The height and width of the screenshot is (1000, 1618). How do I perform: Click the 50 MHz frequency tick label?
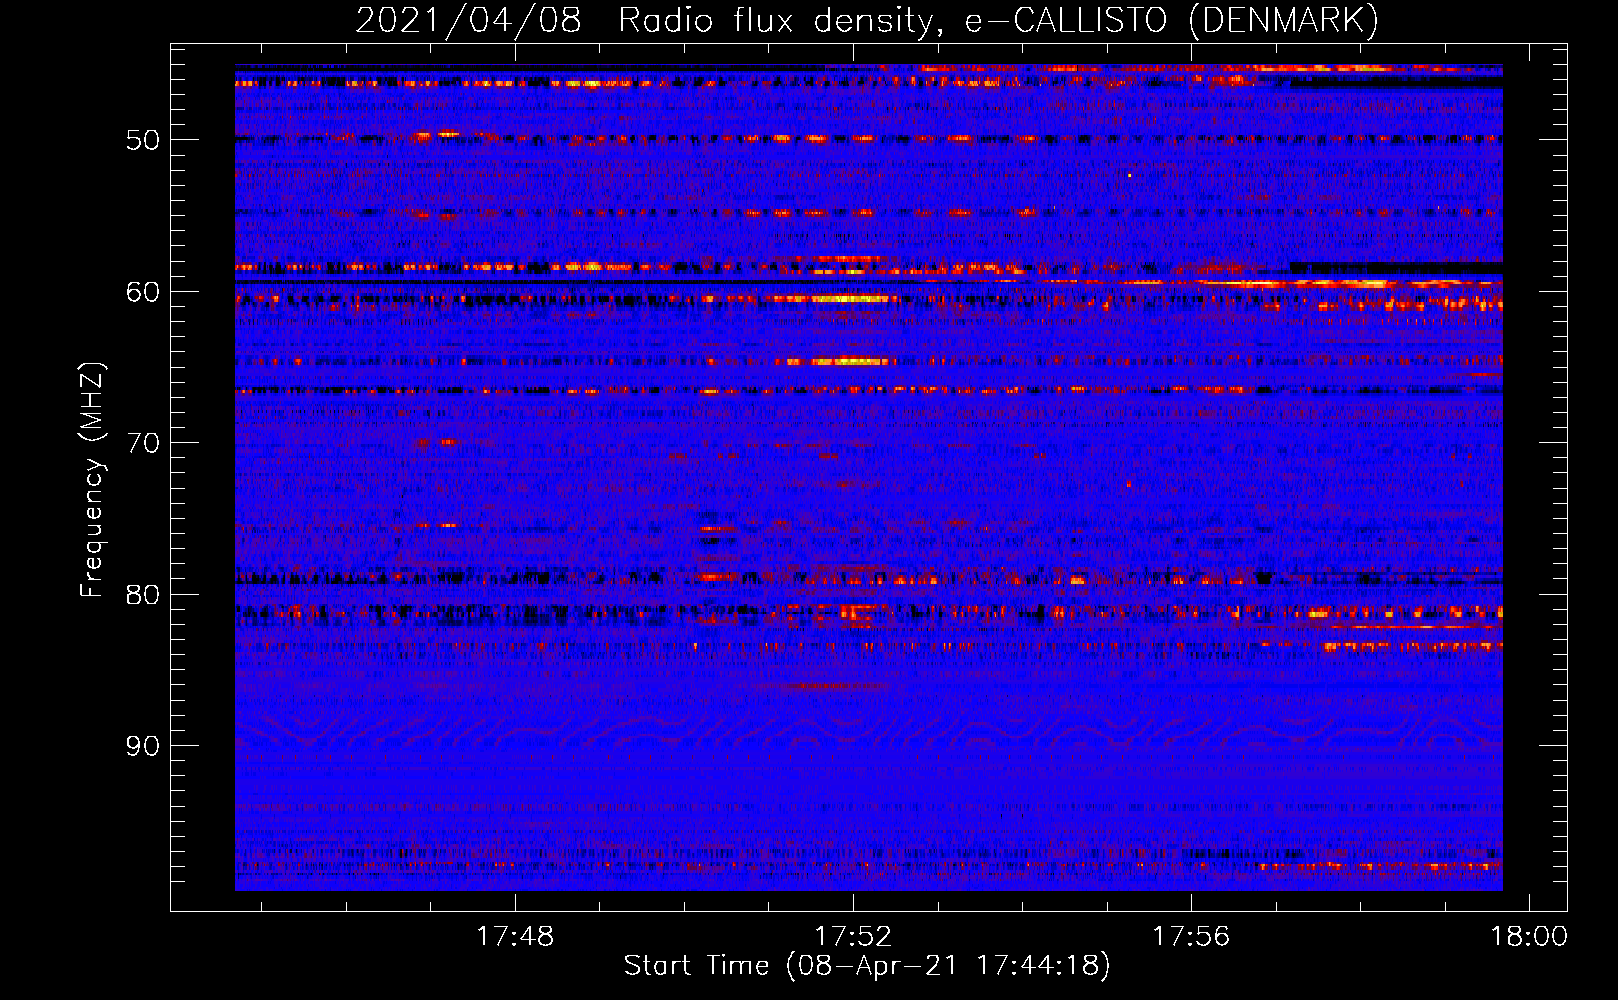pos(142,140)
